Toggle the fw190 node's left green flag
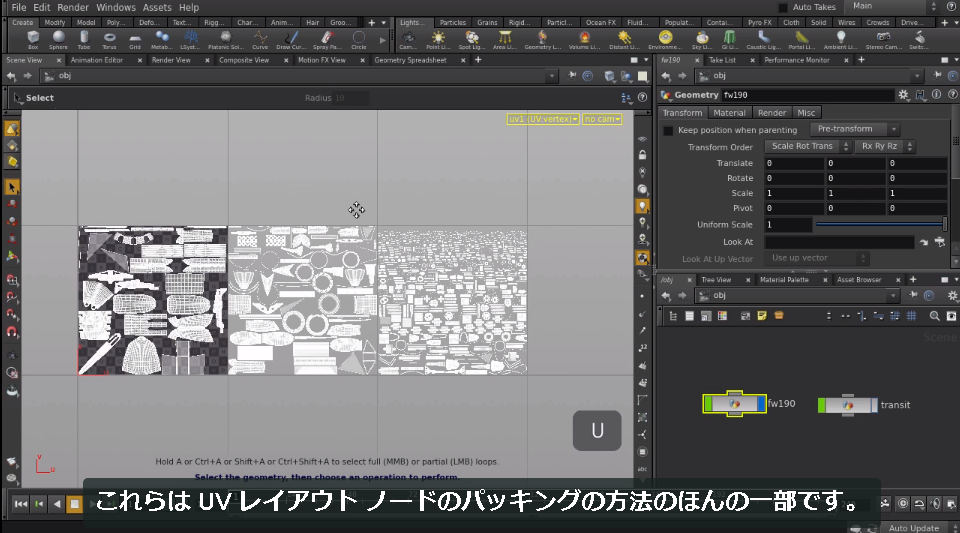Screen dimensions: 960x533 (x=708, y=404)
